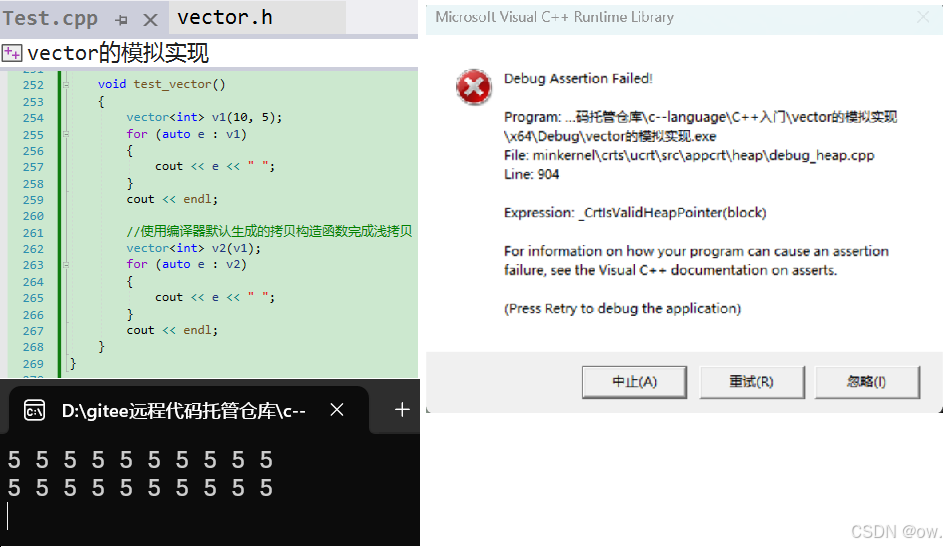Image resolution: width=946 pixels, height=547 pixels.
Task: Click the 忽略(I) ignore button
Action: [866, 382]
